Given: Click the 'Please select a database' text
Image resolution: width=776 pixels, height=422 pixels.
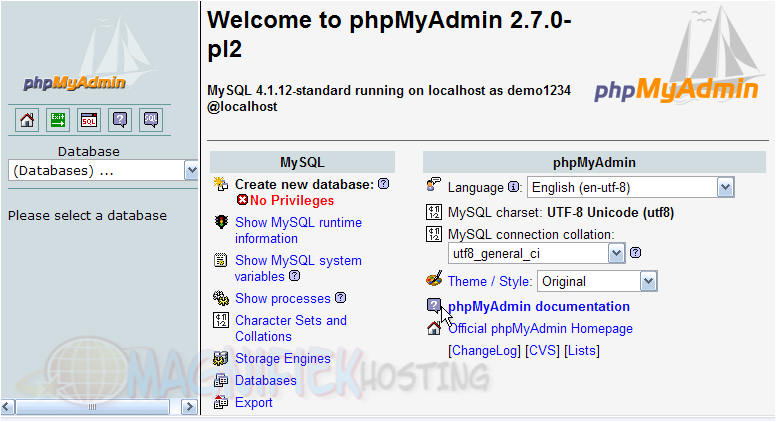Looking at the screenshot, I should pyautogui.click(x=87, y=216).
